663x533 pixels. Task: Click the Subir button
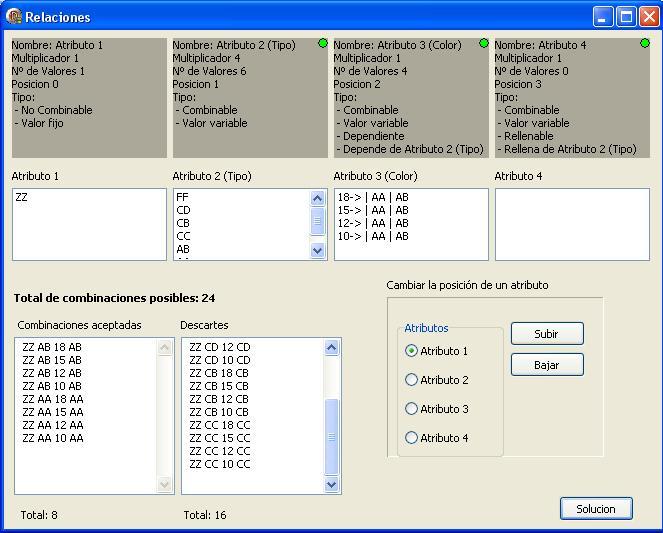tap(547, 334)
